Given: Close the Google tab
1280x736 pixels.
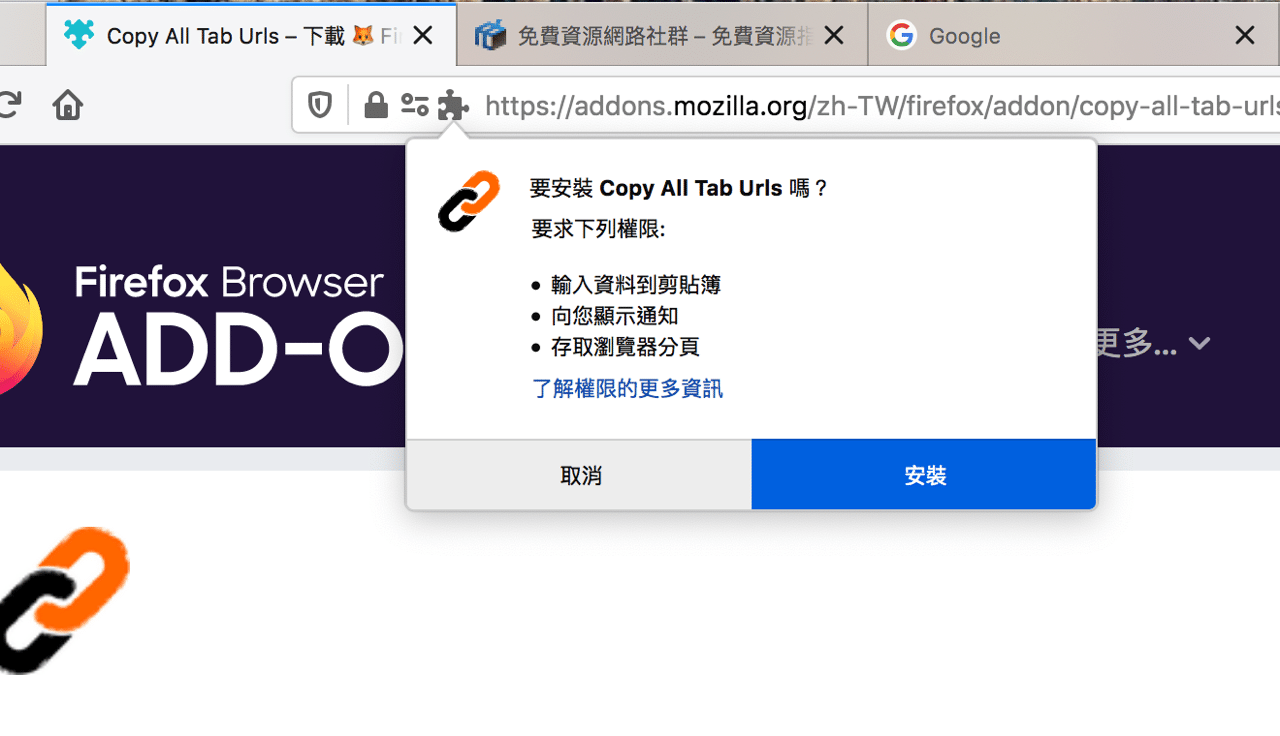Looking at the screenshot, I should 1245,35.
